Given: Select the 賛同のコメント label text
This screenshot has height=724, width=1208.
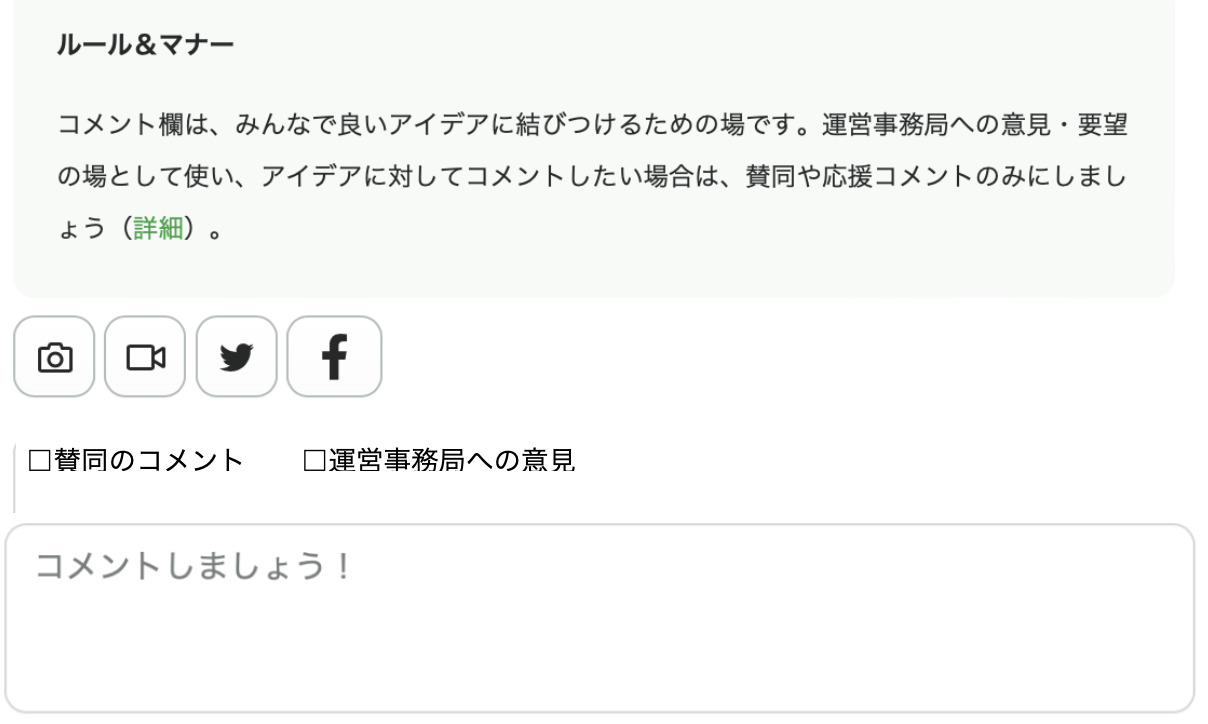Looking at the screenshot, I should pos(149,461).
